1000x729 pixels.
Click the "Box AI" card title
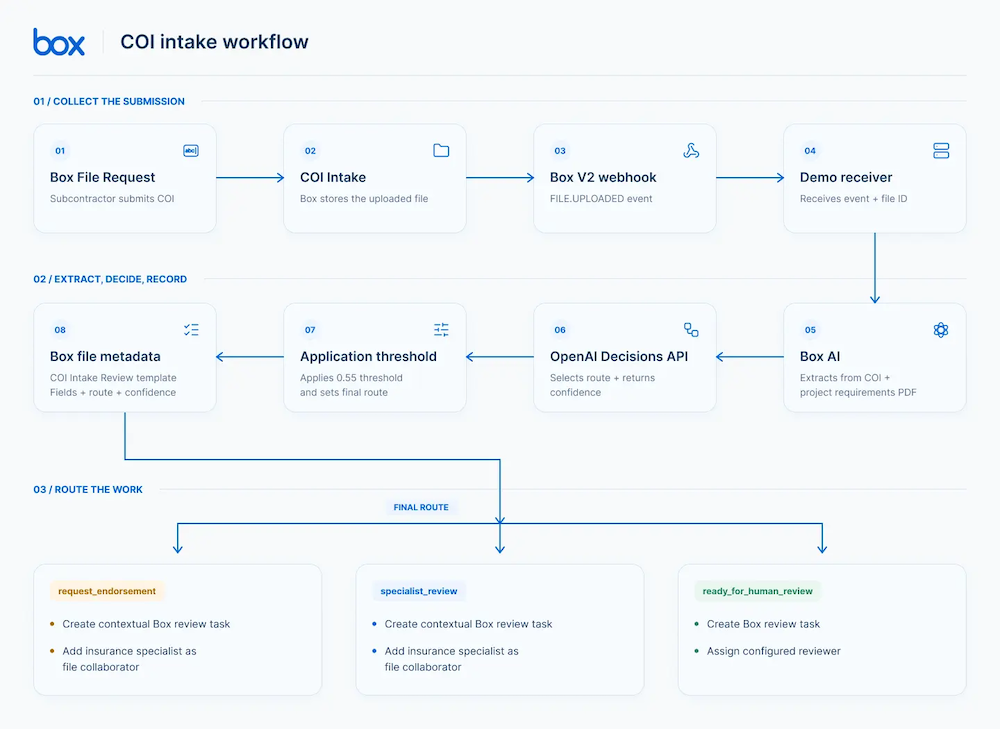(820, 357)
